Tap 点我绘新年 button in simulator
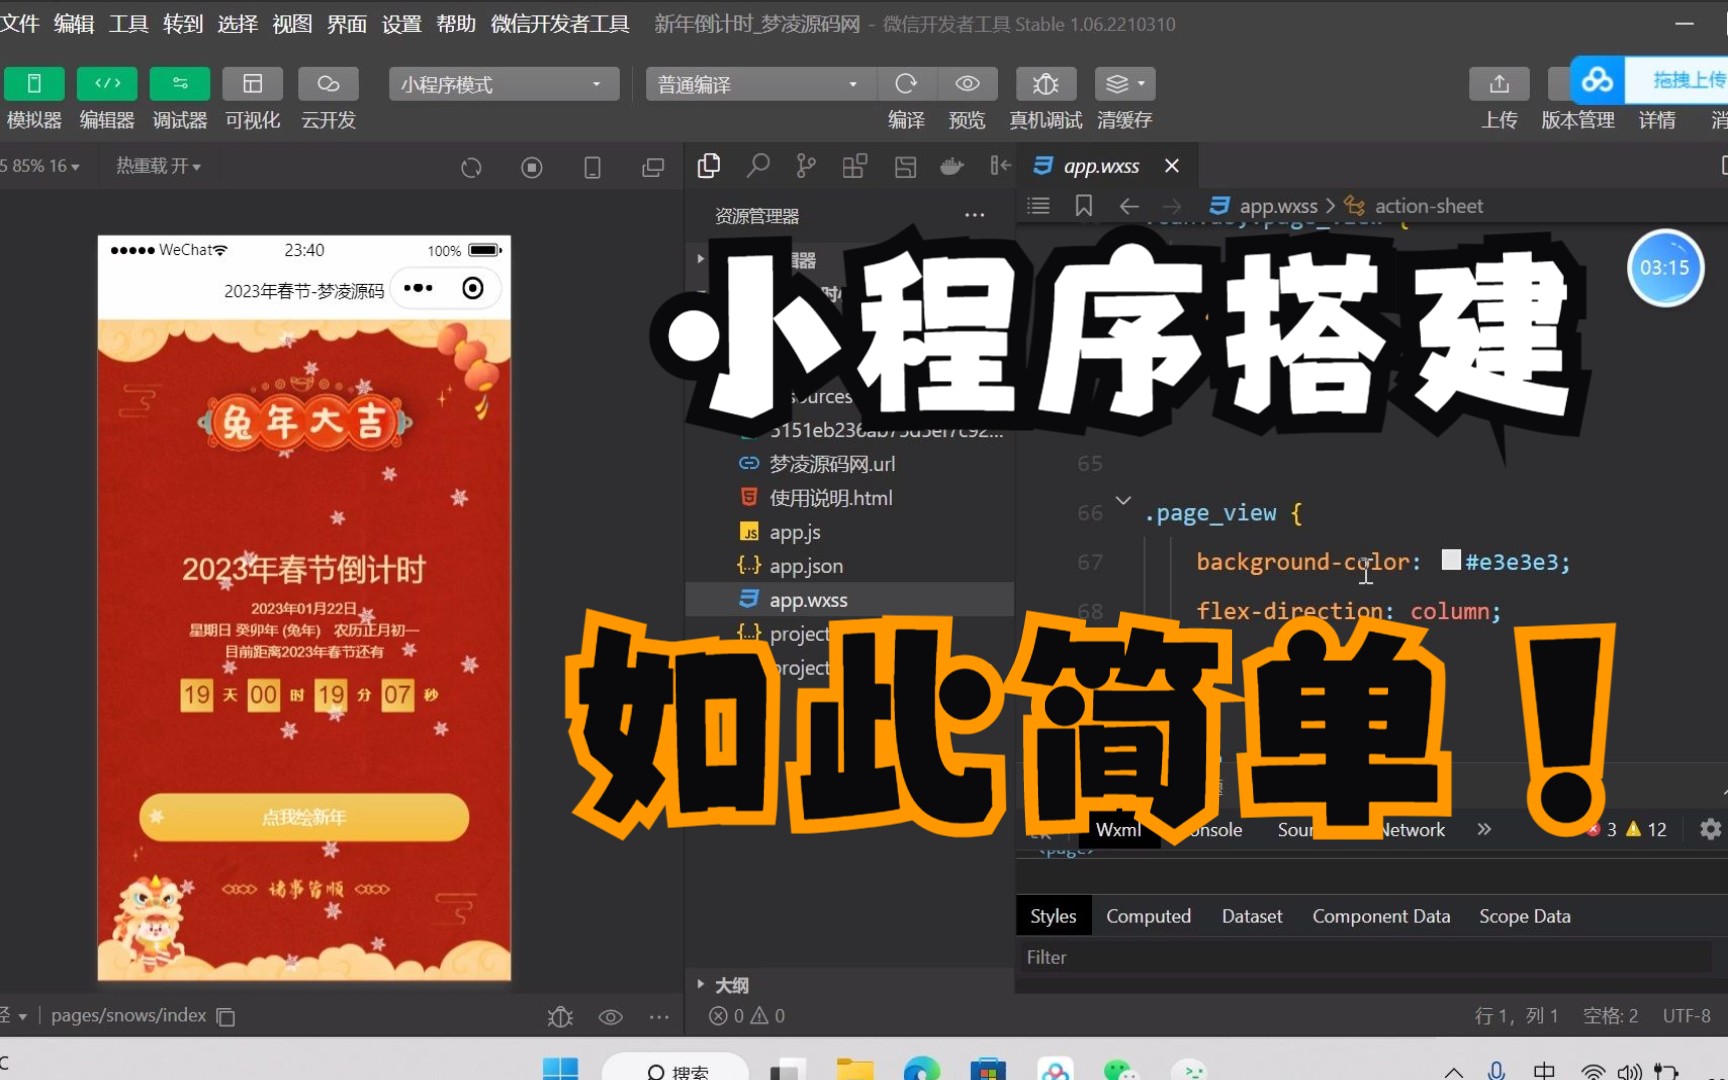This screenshot has width=1728, height=1080. click(x=304, y=817)
